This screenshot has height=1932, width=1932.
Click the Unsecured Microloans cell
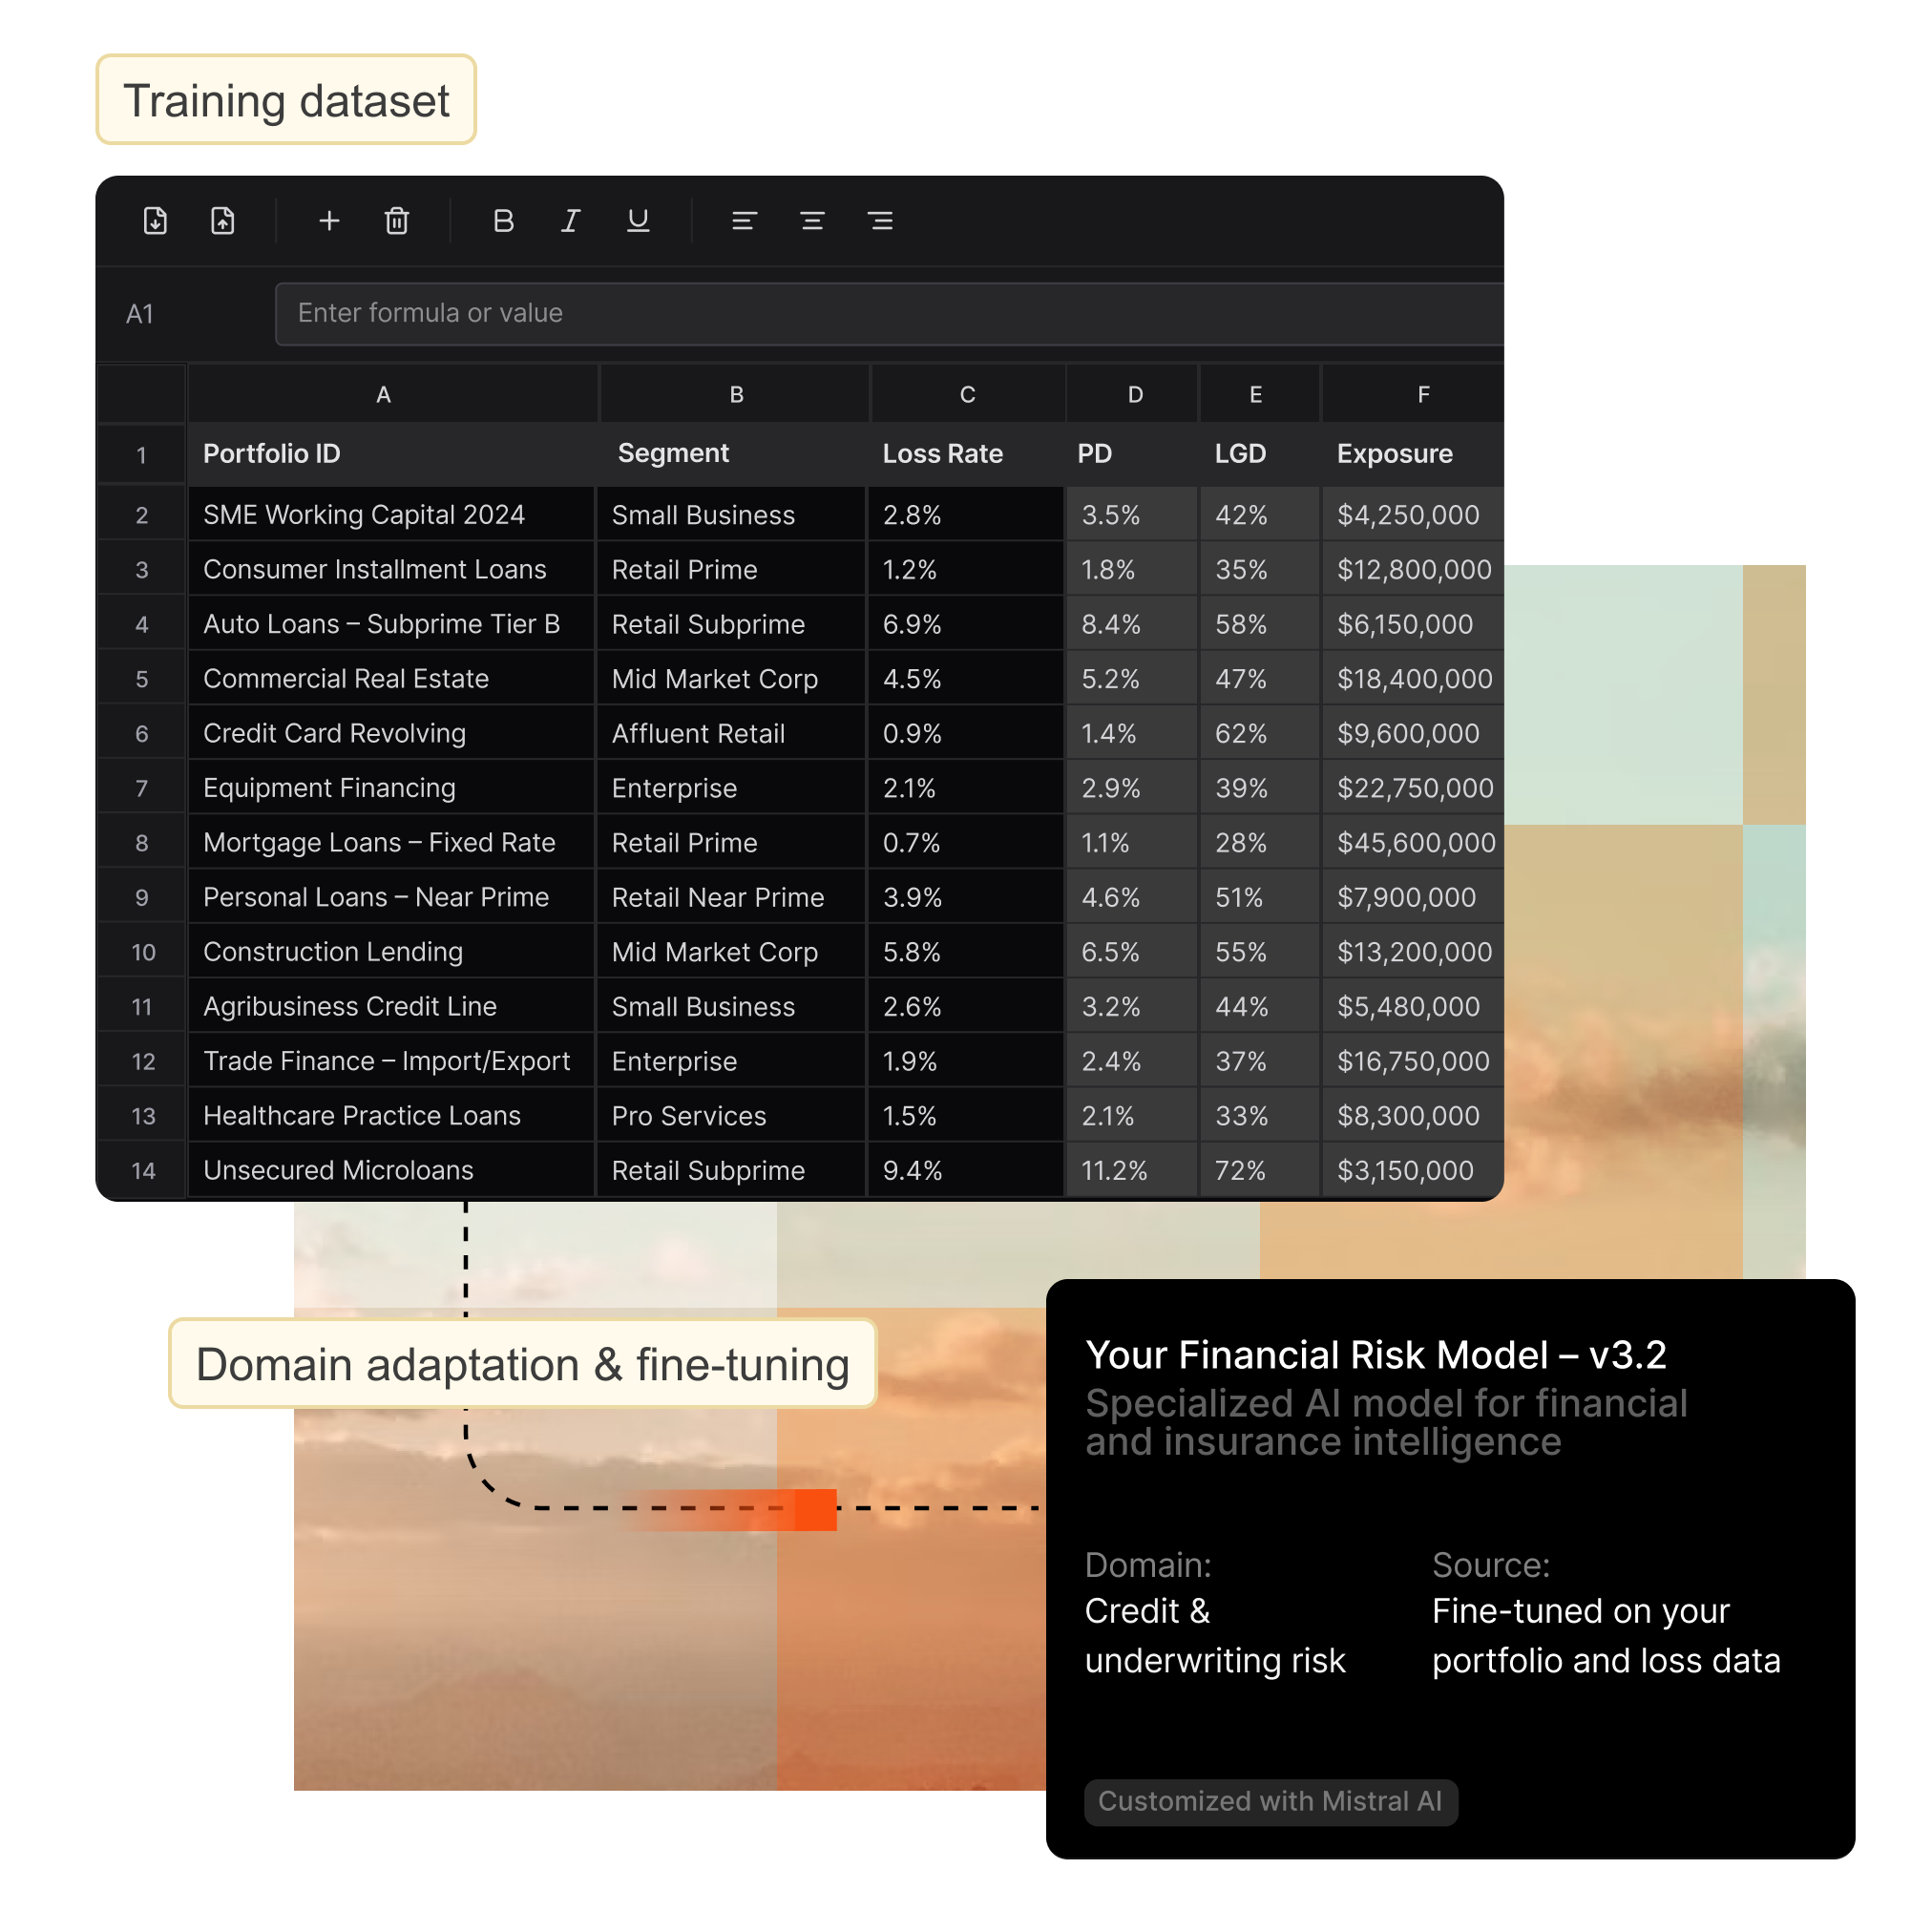click(x=338, y=1170)
